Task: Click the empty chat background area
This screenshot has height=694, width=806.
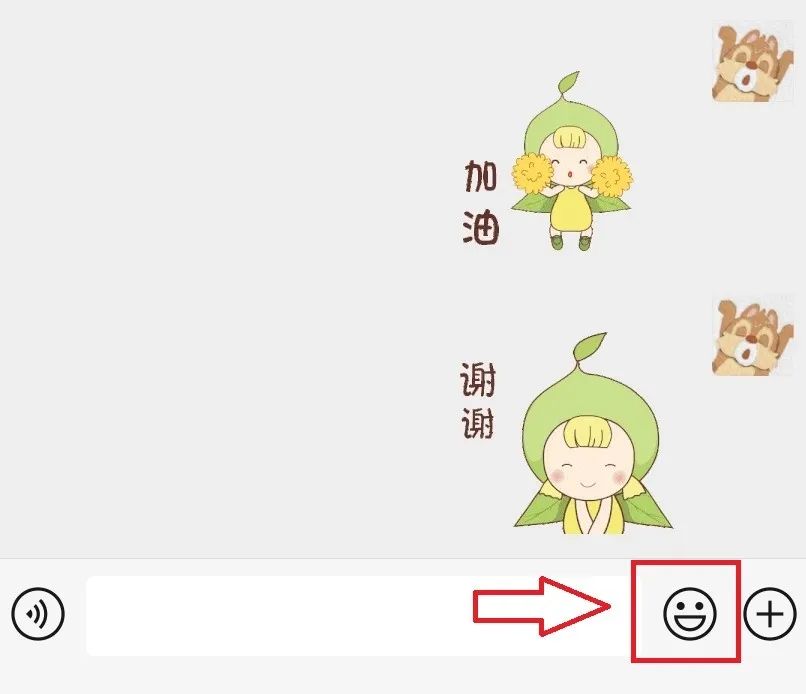Action: [216, 278]
